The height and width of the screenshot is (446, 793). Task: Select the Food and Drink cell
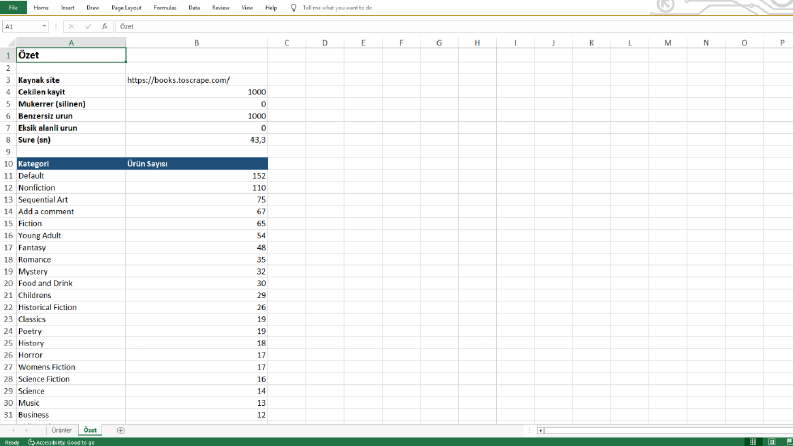pyautogui.click(x=71, y=283)
